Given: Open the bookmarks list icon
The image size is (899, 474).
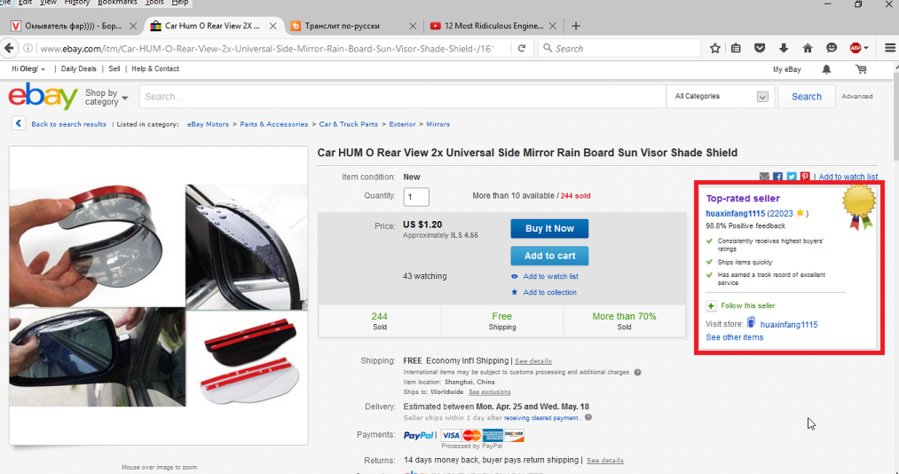Looking at the screenshot, I should tap(736, 49).
